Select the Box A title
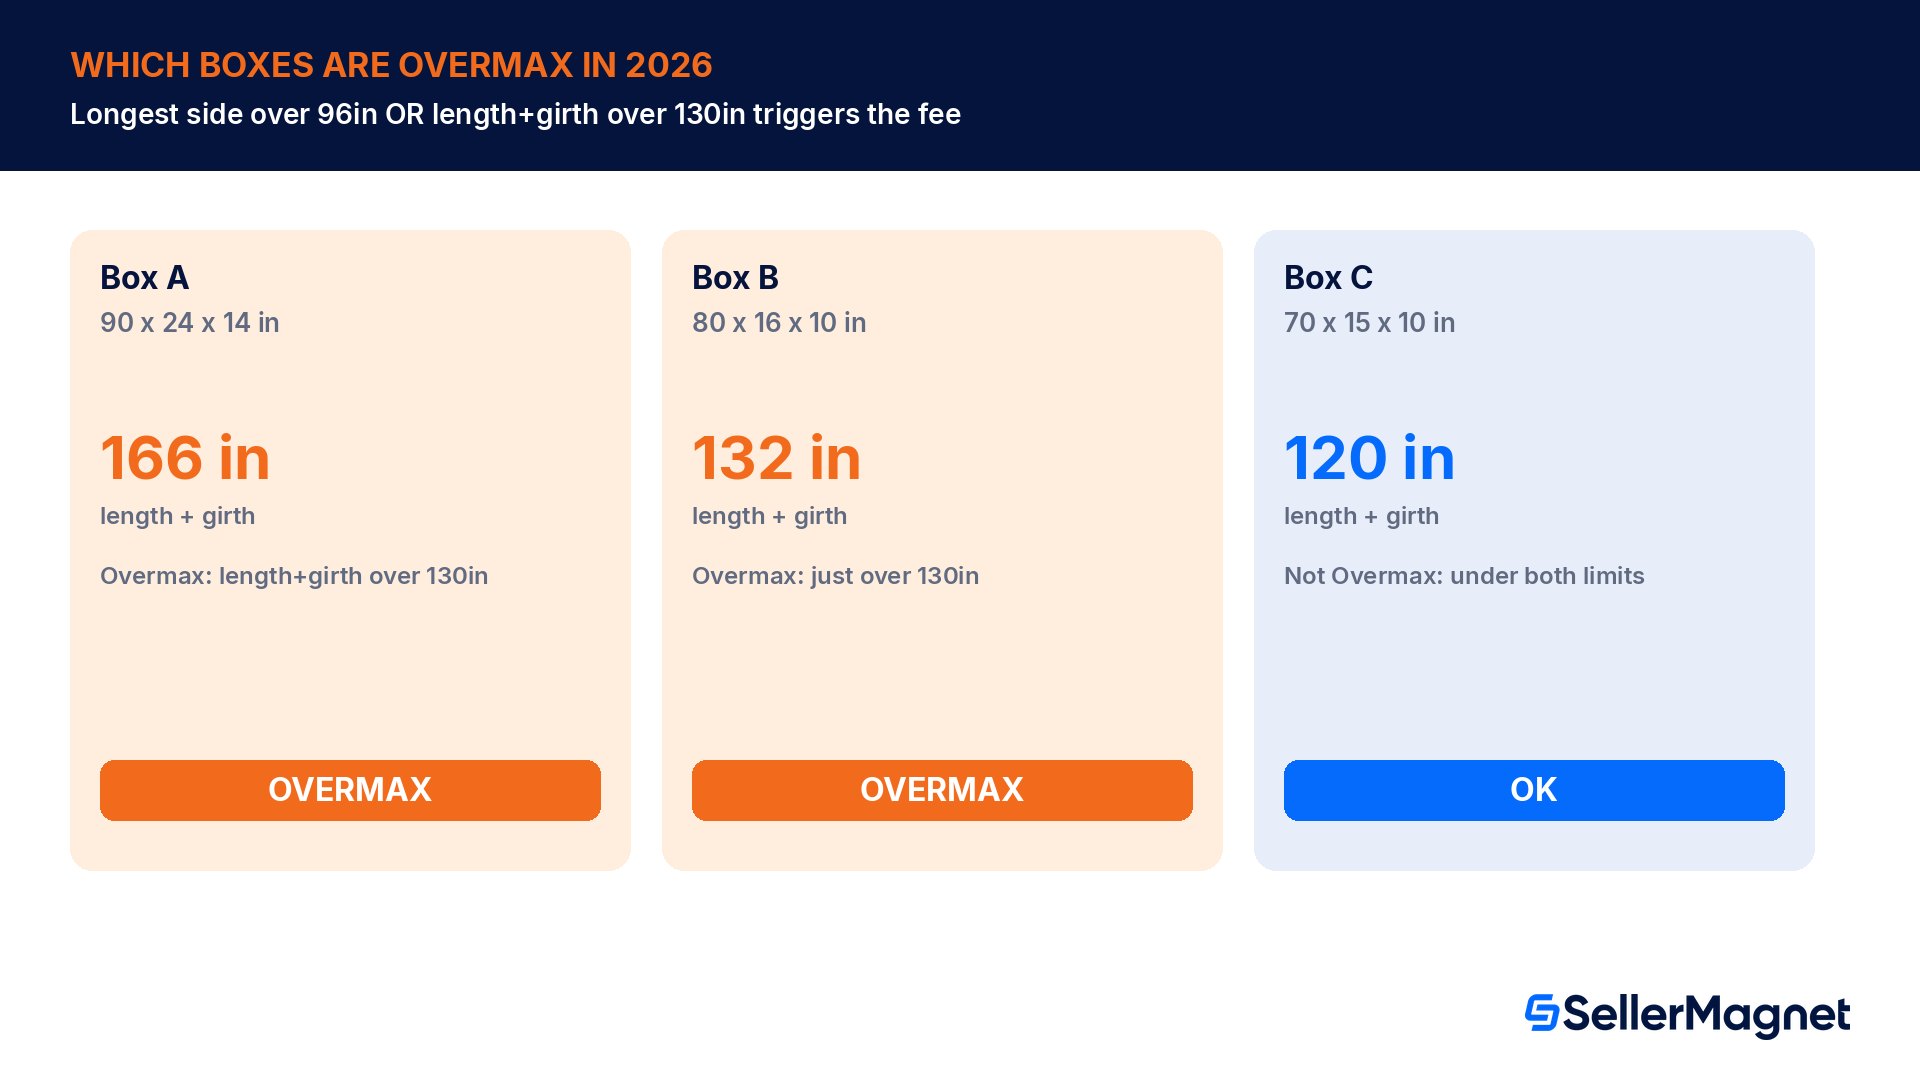 click(145, 277)
